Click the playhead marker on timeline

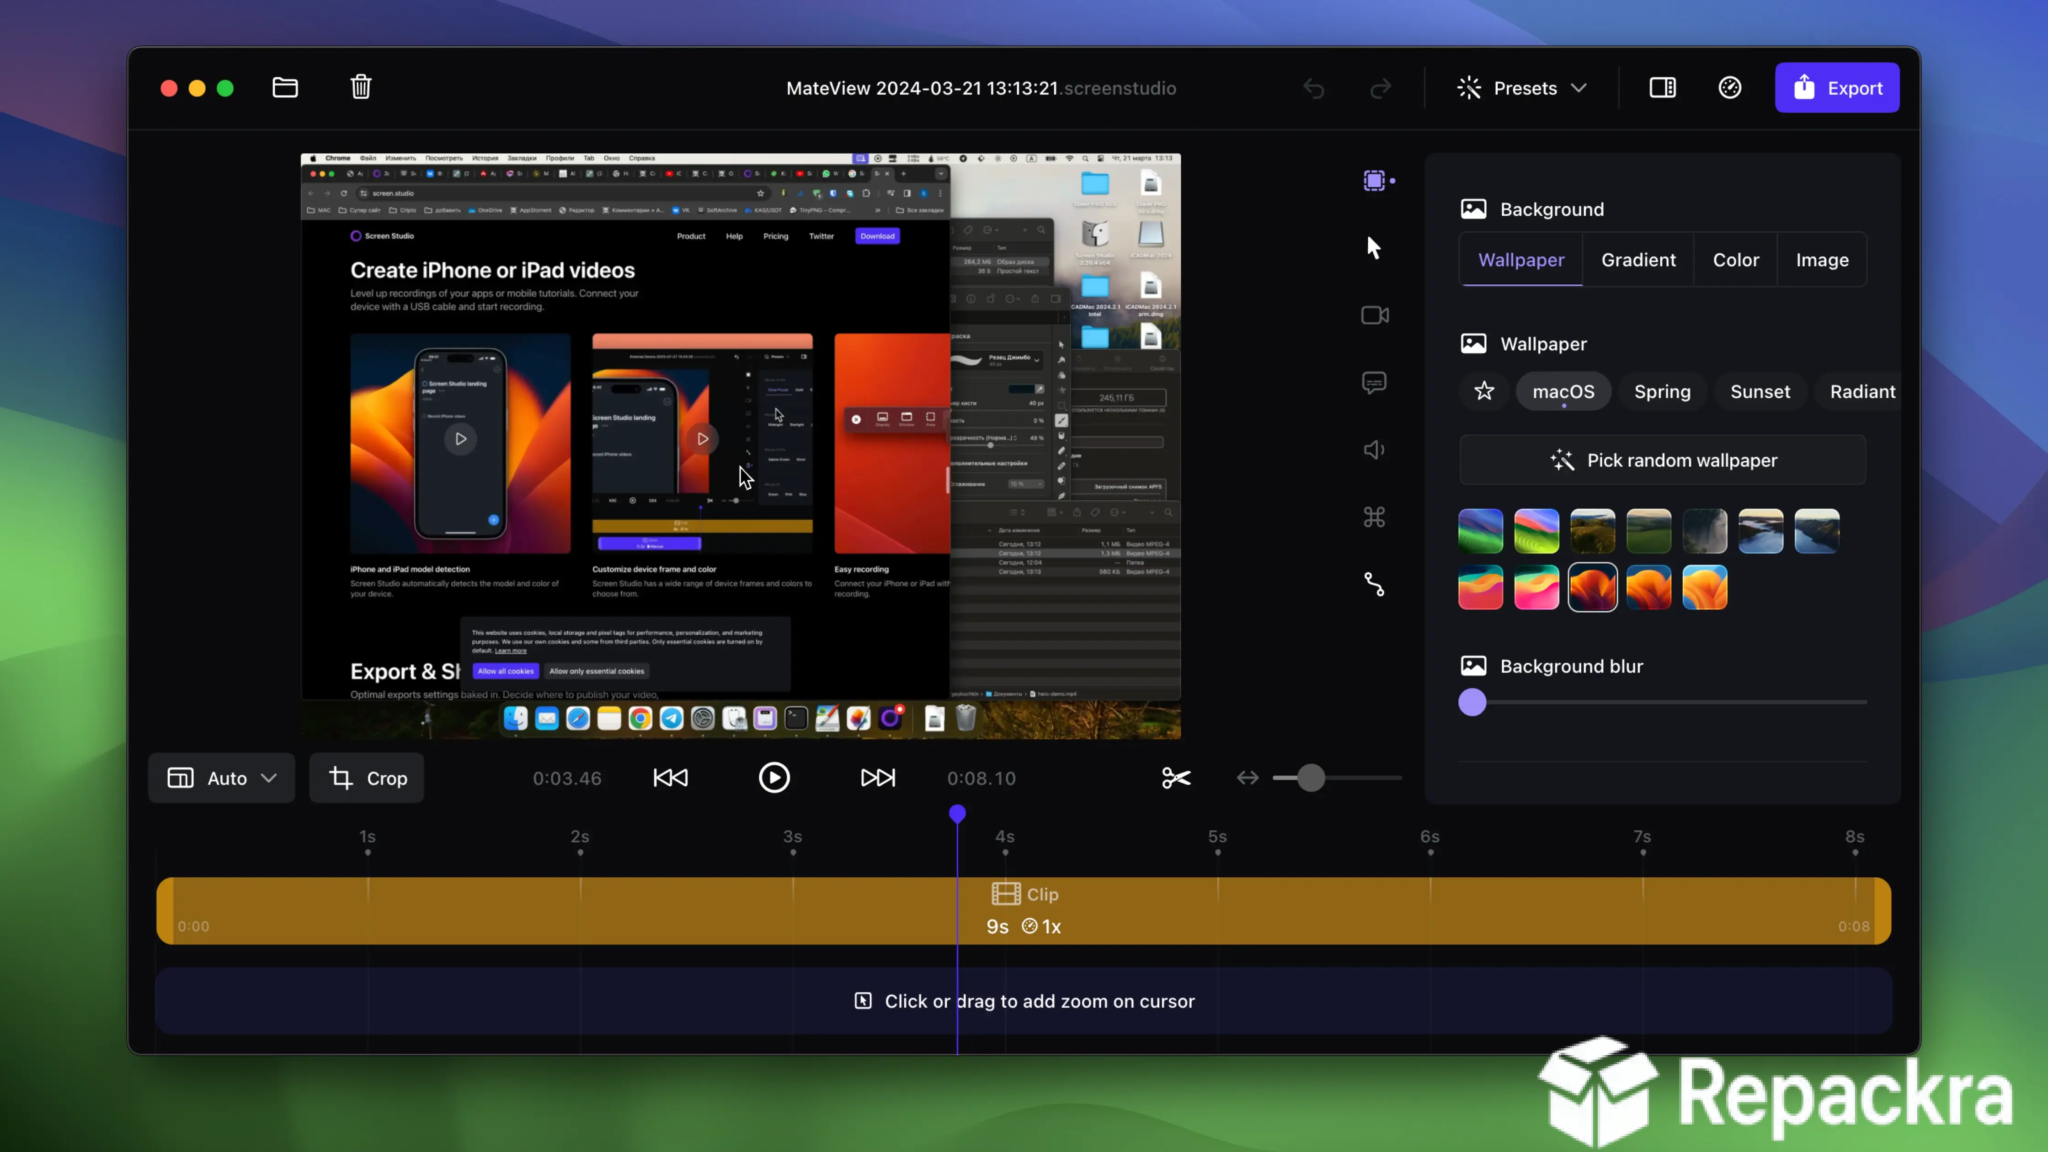[957, 814]
